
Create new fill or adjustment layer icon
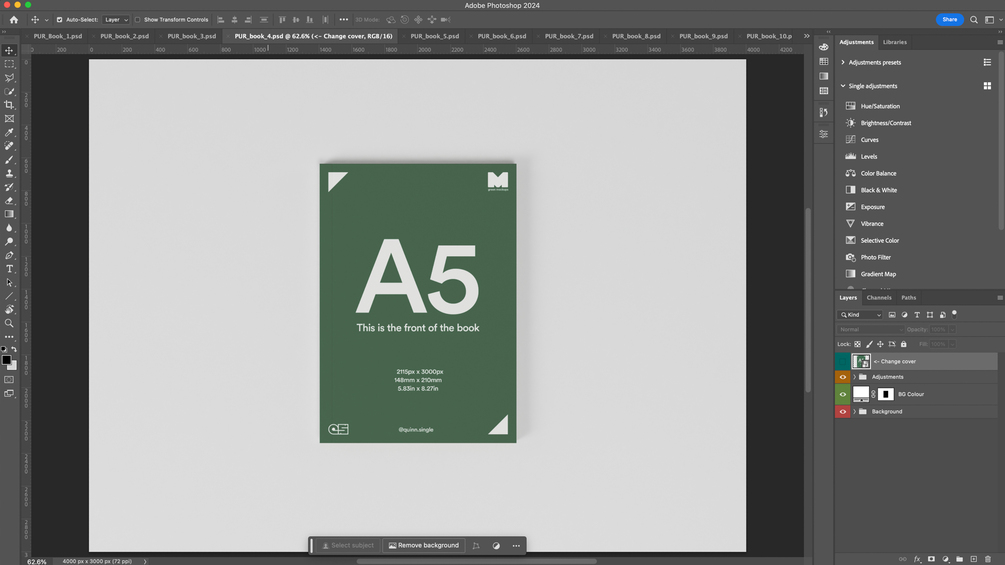pyautogui.click(x=945, y=559)
